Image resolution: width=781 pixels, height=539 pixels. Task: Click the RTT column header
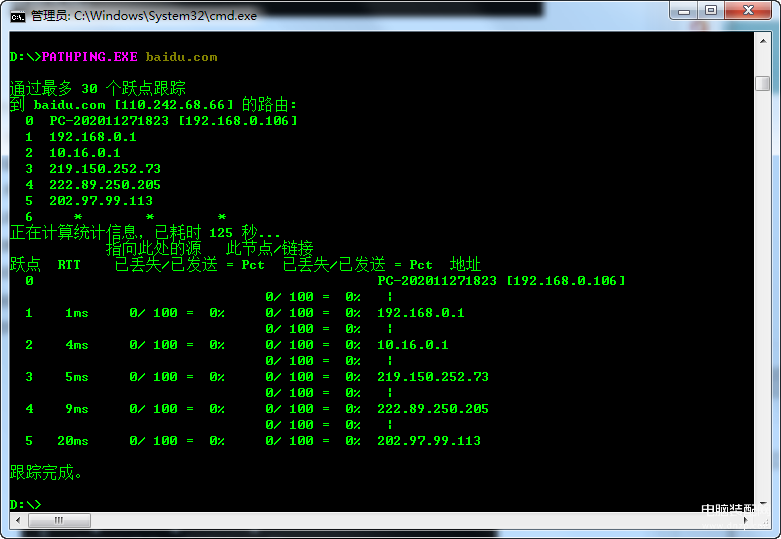click(69, 265)
